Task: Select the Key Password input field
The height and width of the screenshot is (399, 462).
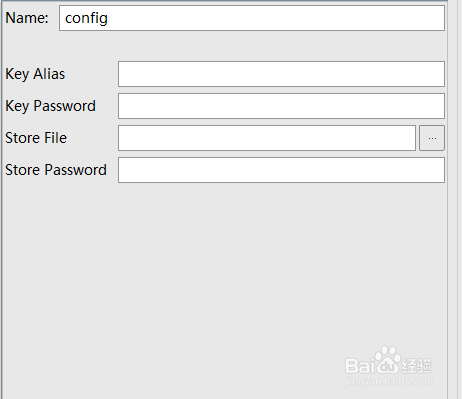Action: point(281,106)
